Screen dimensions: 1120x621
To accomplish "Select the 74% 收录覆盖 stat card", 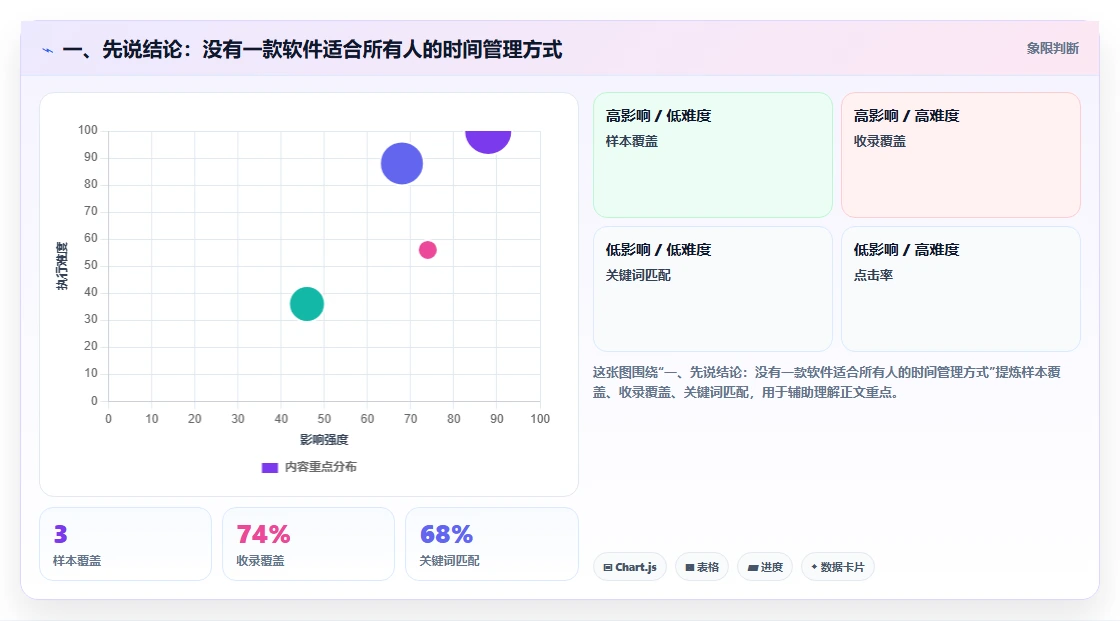I will point(309,544).
